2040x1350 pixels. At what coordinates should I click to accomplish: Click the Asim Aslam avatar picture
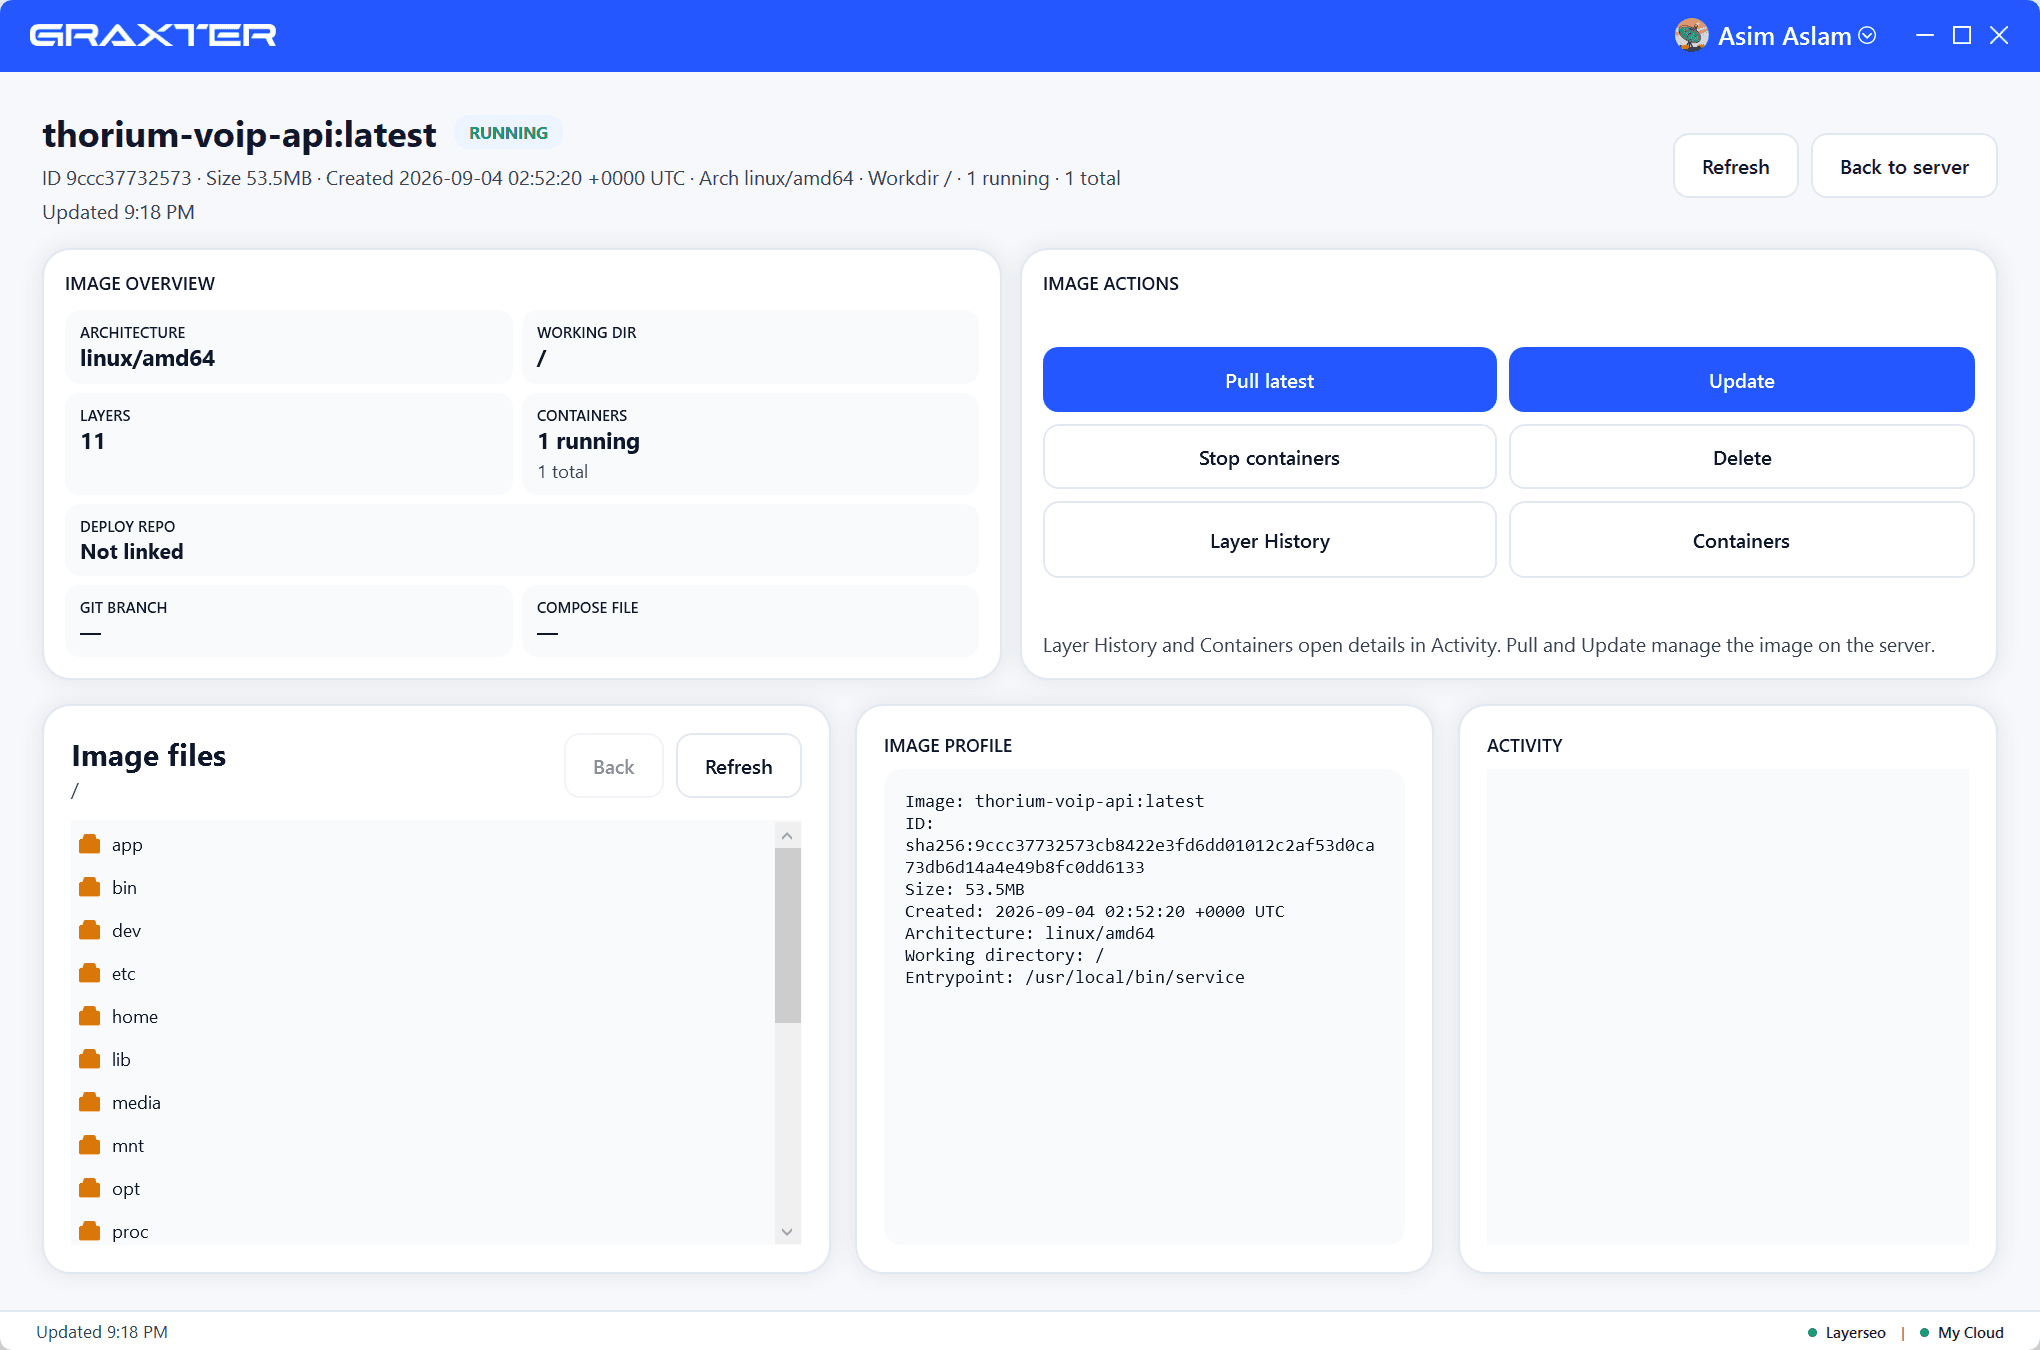tap(1691, 36)
